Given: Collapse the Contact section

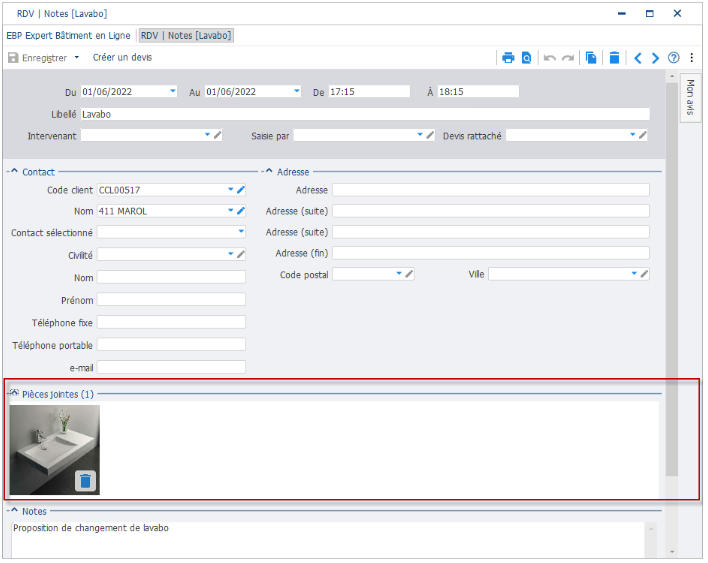Looking at the screenshot, I should 14,171.
